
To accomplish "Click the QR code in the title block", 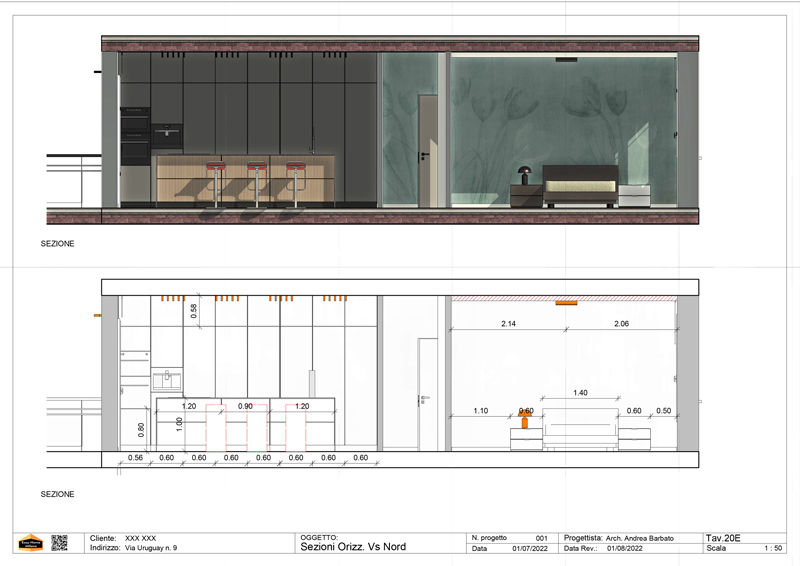I will pos(59,543).
